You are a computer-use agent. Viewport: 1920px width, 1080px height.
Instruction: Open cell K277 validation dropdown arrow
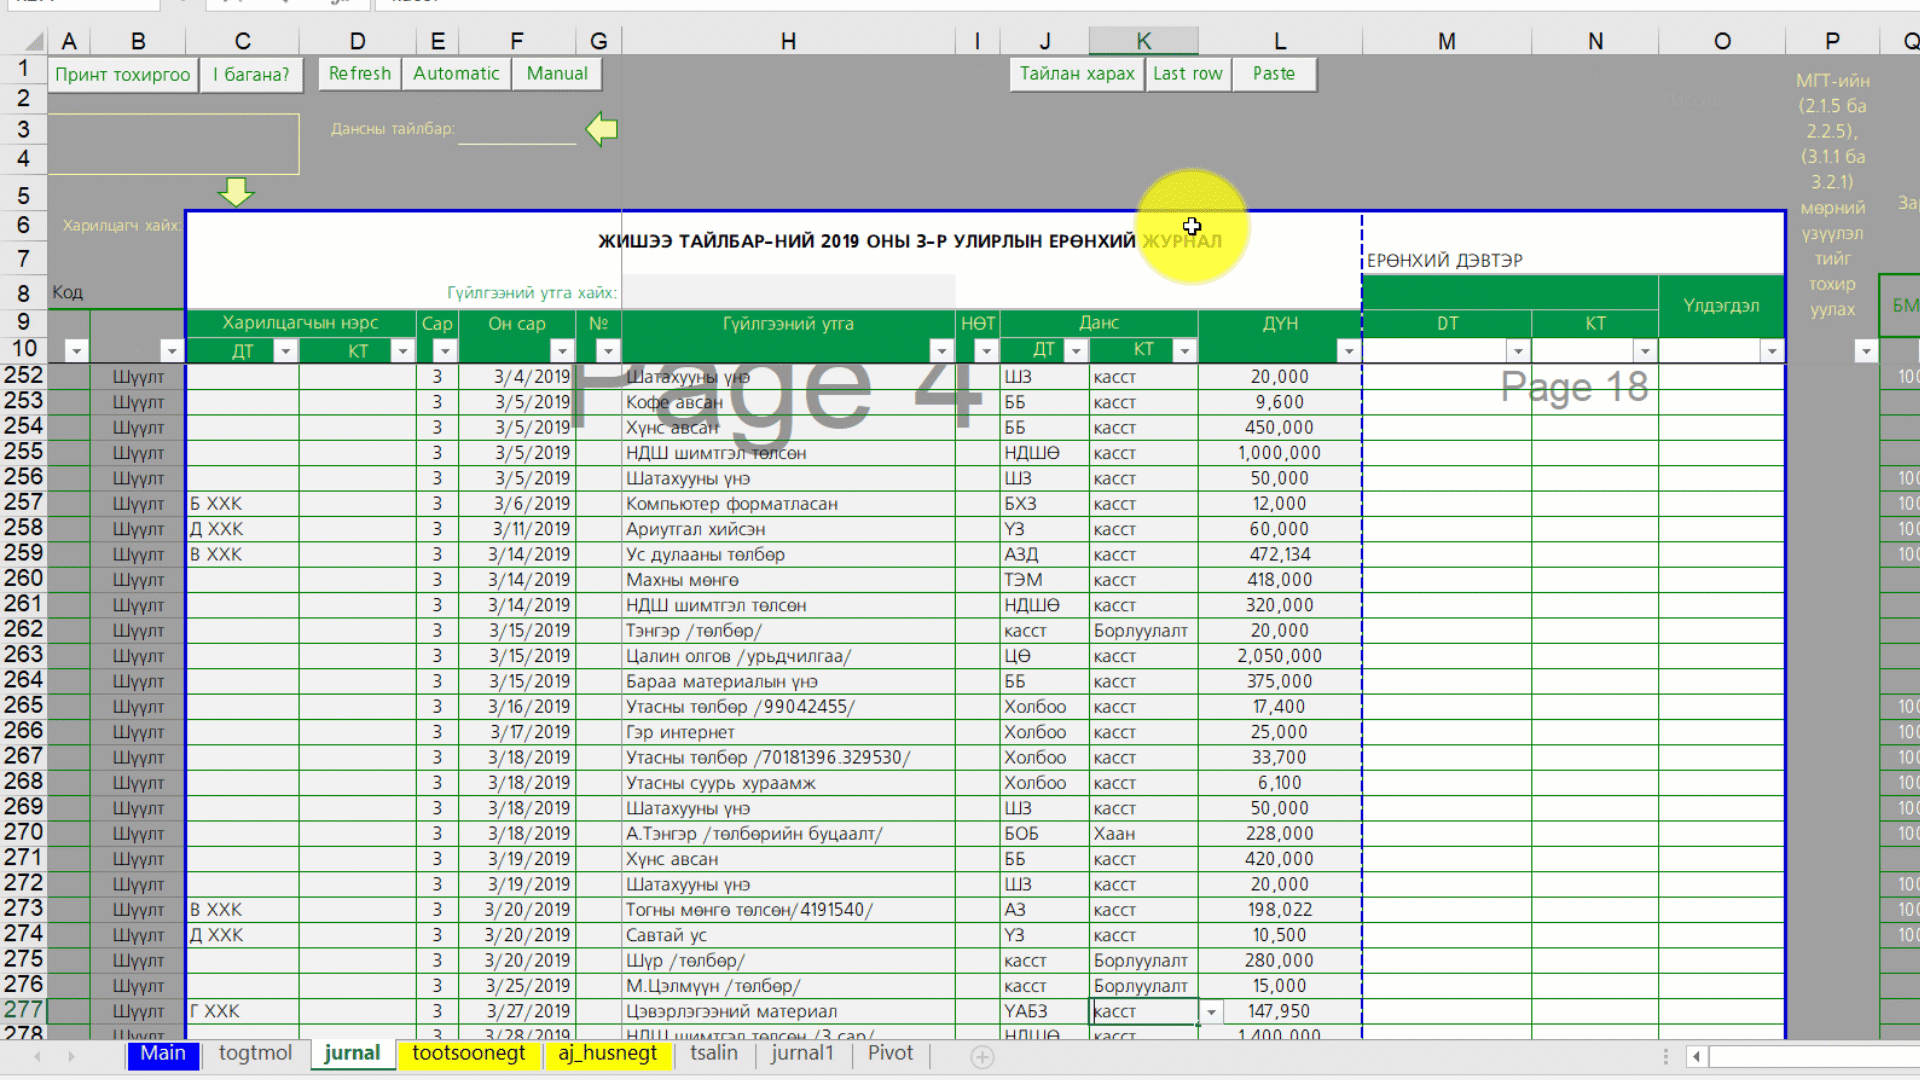click(x=1211, y=1012)
